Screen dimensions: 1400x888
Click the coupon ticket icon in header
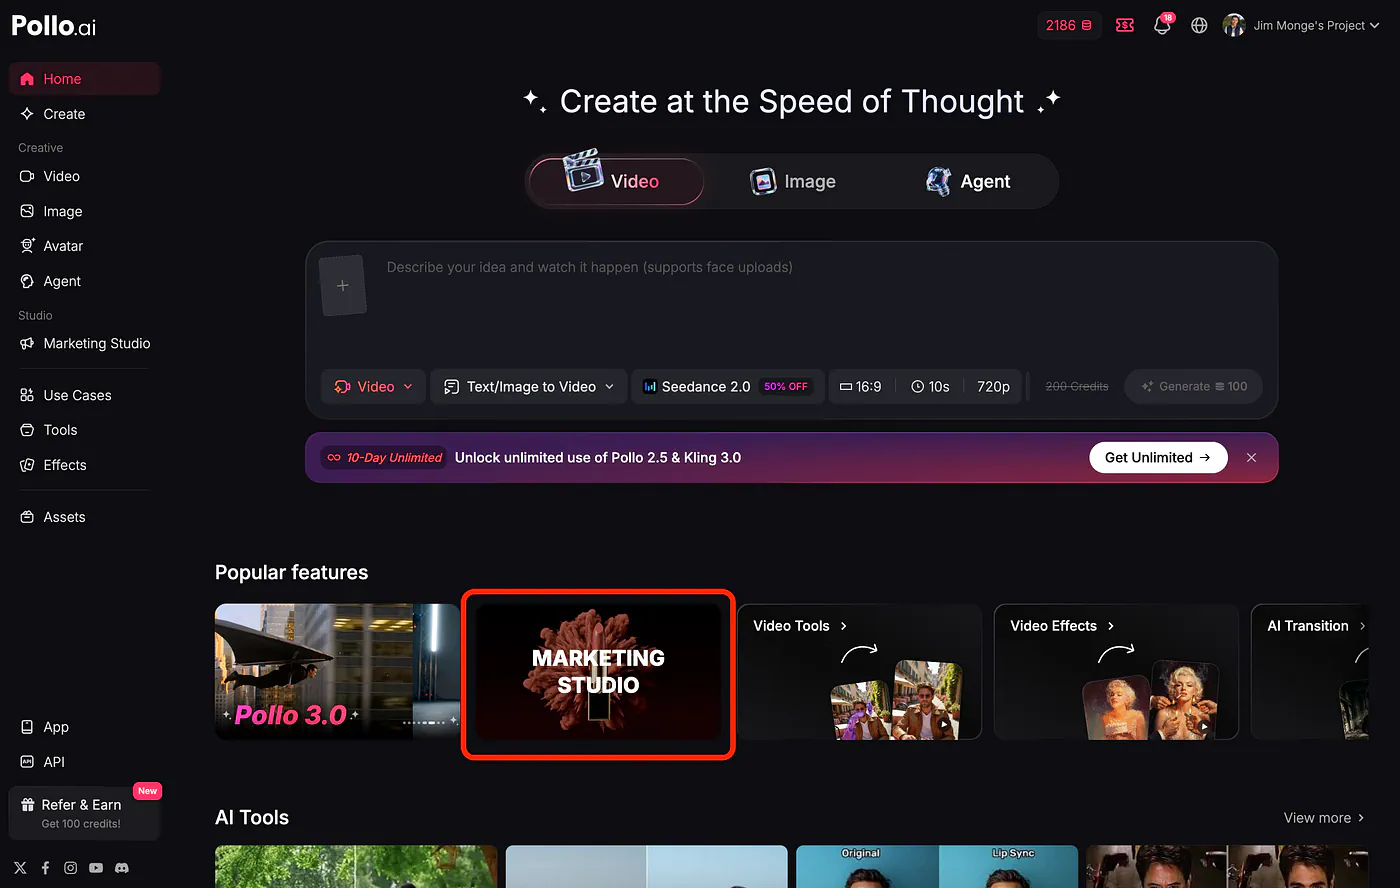pos(1125,25)
